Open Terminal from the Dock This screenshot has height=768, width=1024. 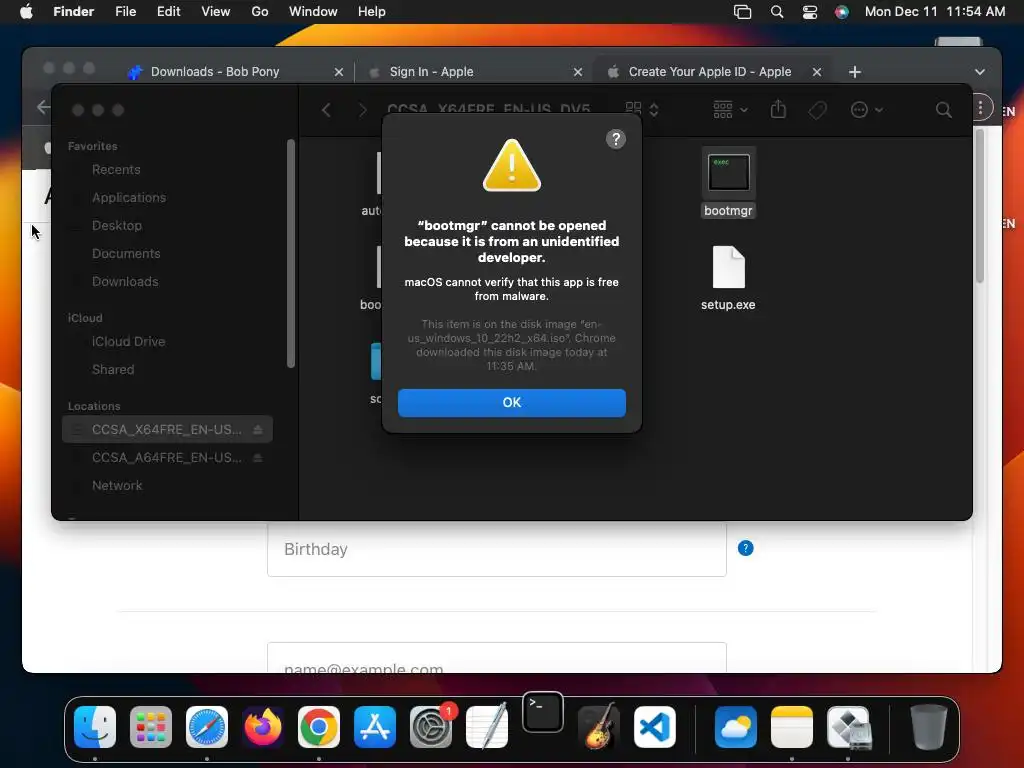[543, 712]
